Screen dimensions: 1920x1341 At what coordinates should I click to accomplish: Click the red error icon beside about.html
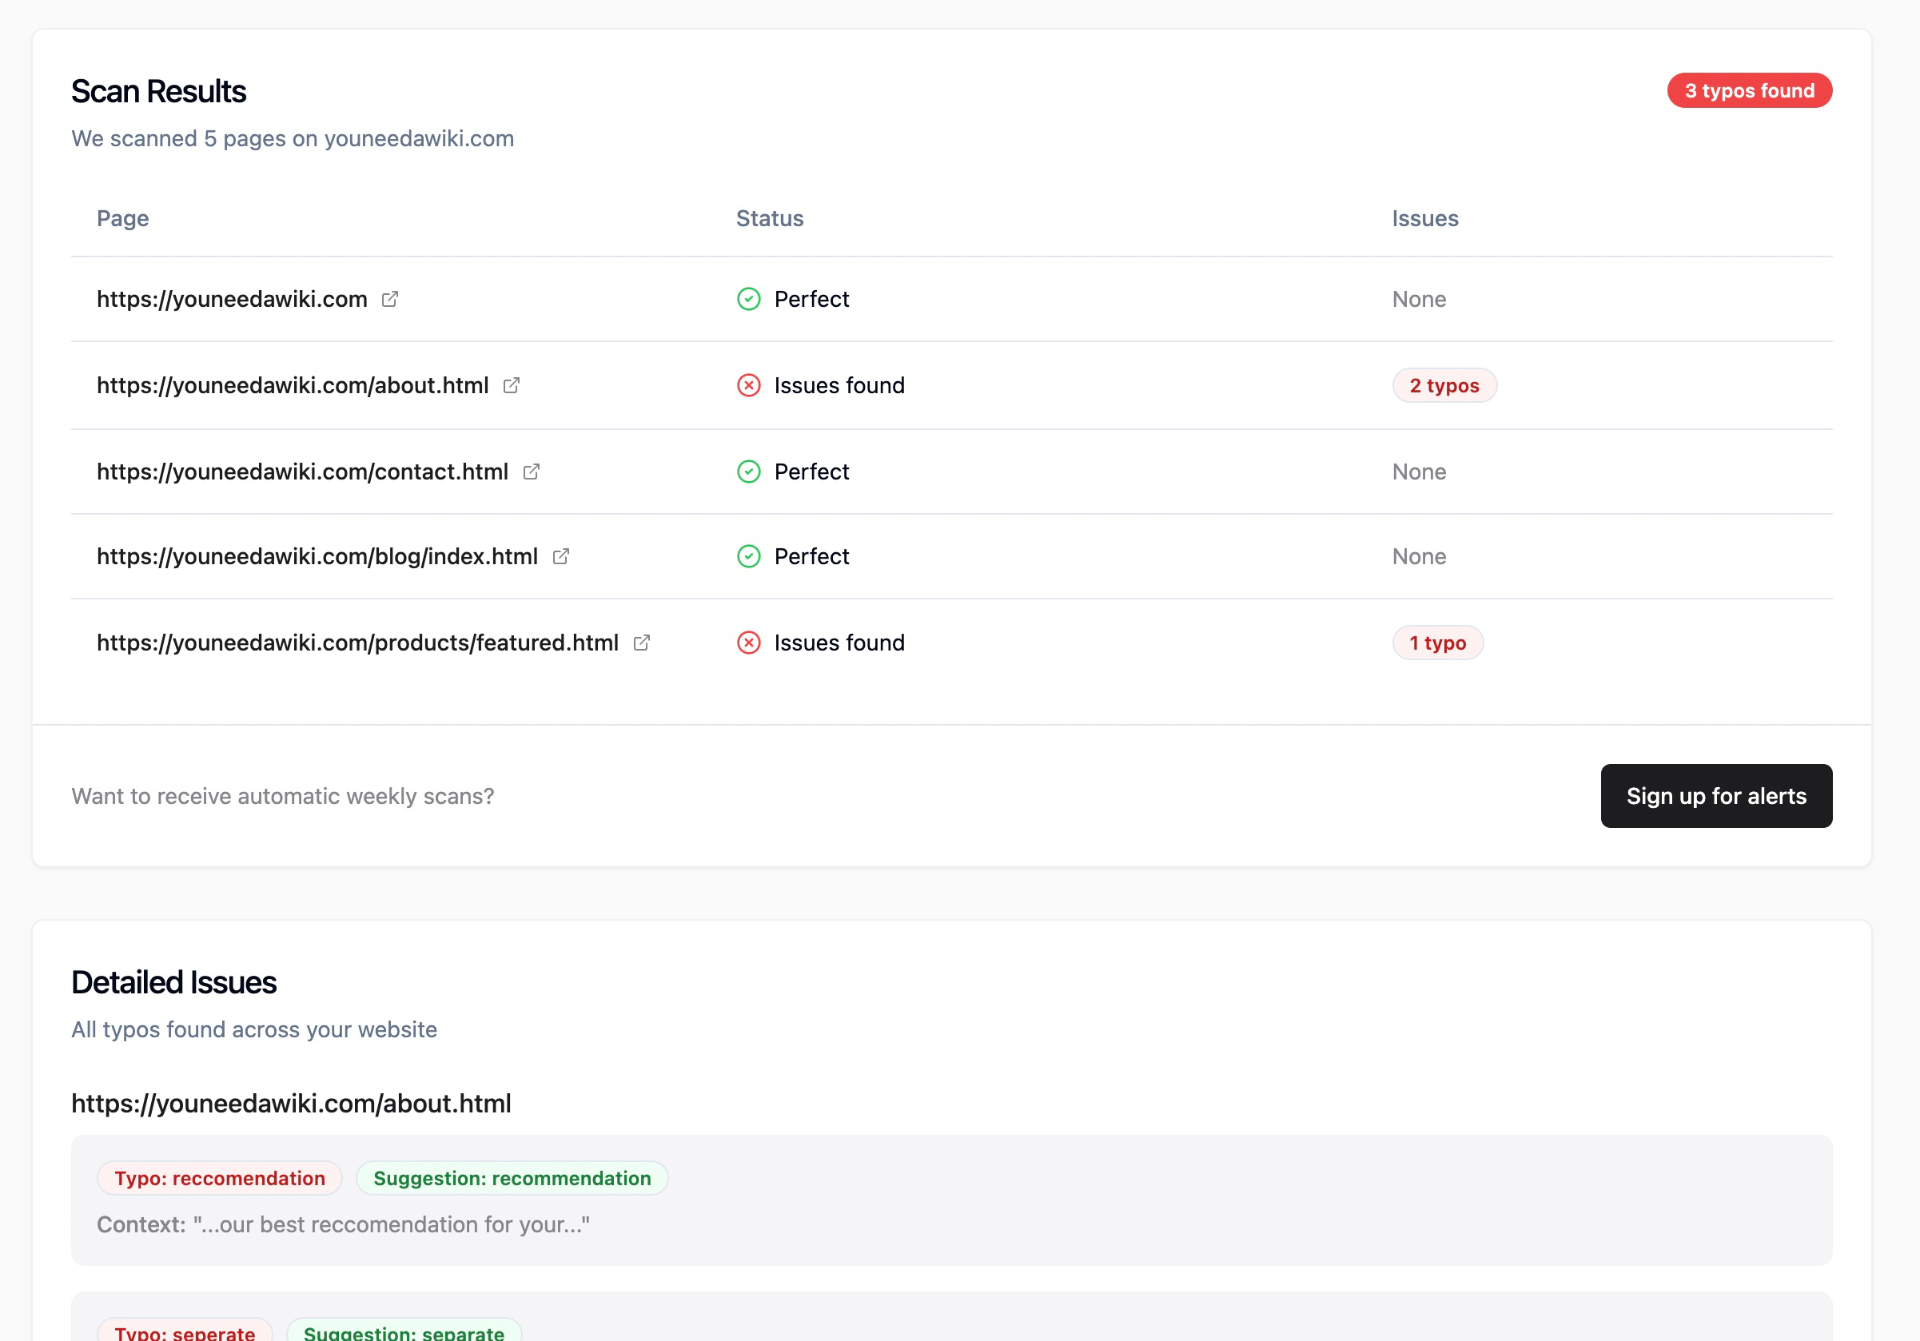pos(749,385)
